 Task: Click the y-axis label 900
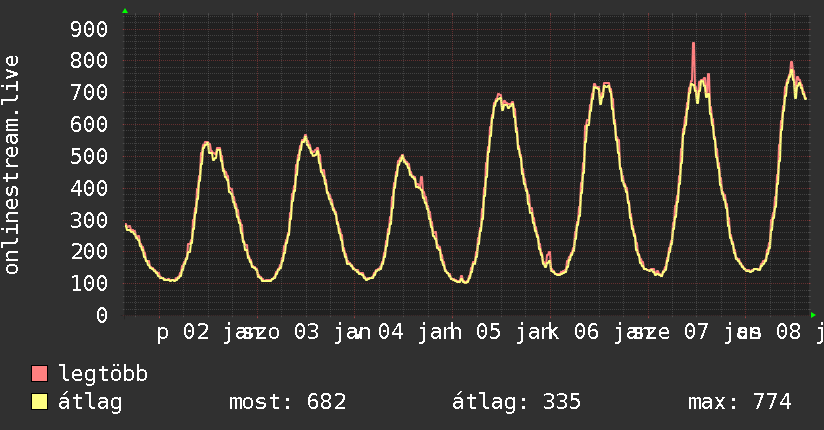coord(89,29)
